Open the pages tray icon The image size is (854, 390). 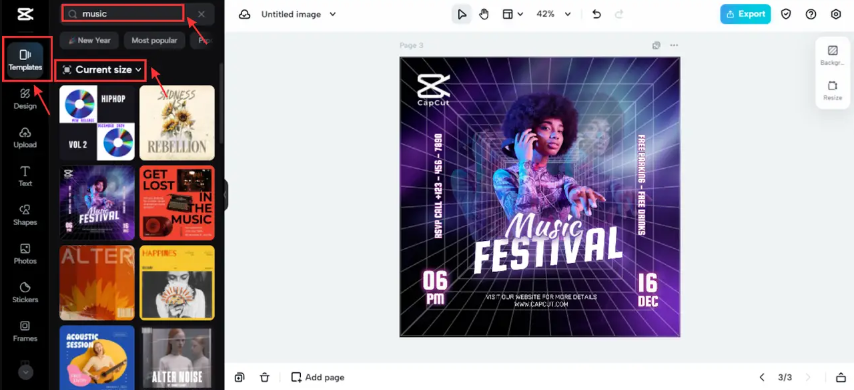click(841, 377)
